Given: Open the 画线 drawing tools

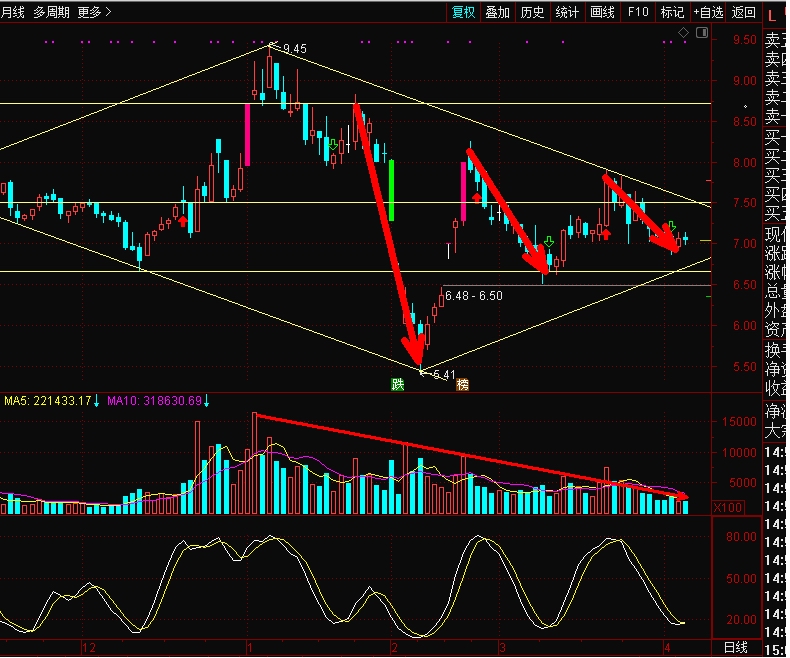Looking at the screenshot, I should [x=602, y=12].
